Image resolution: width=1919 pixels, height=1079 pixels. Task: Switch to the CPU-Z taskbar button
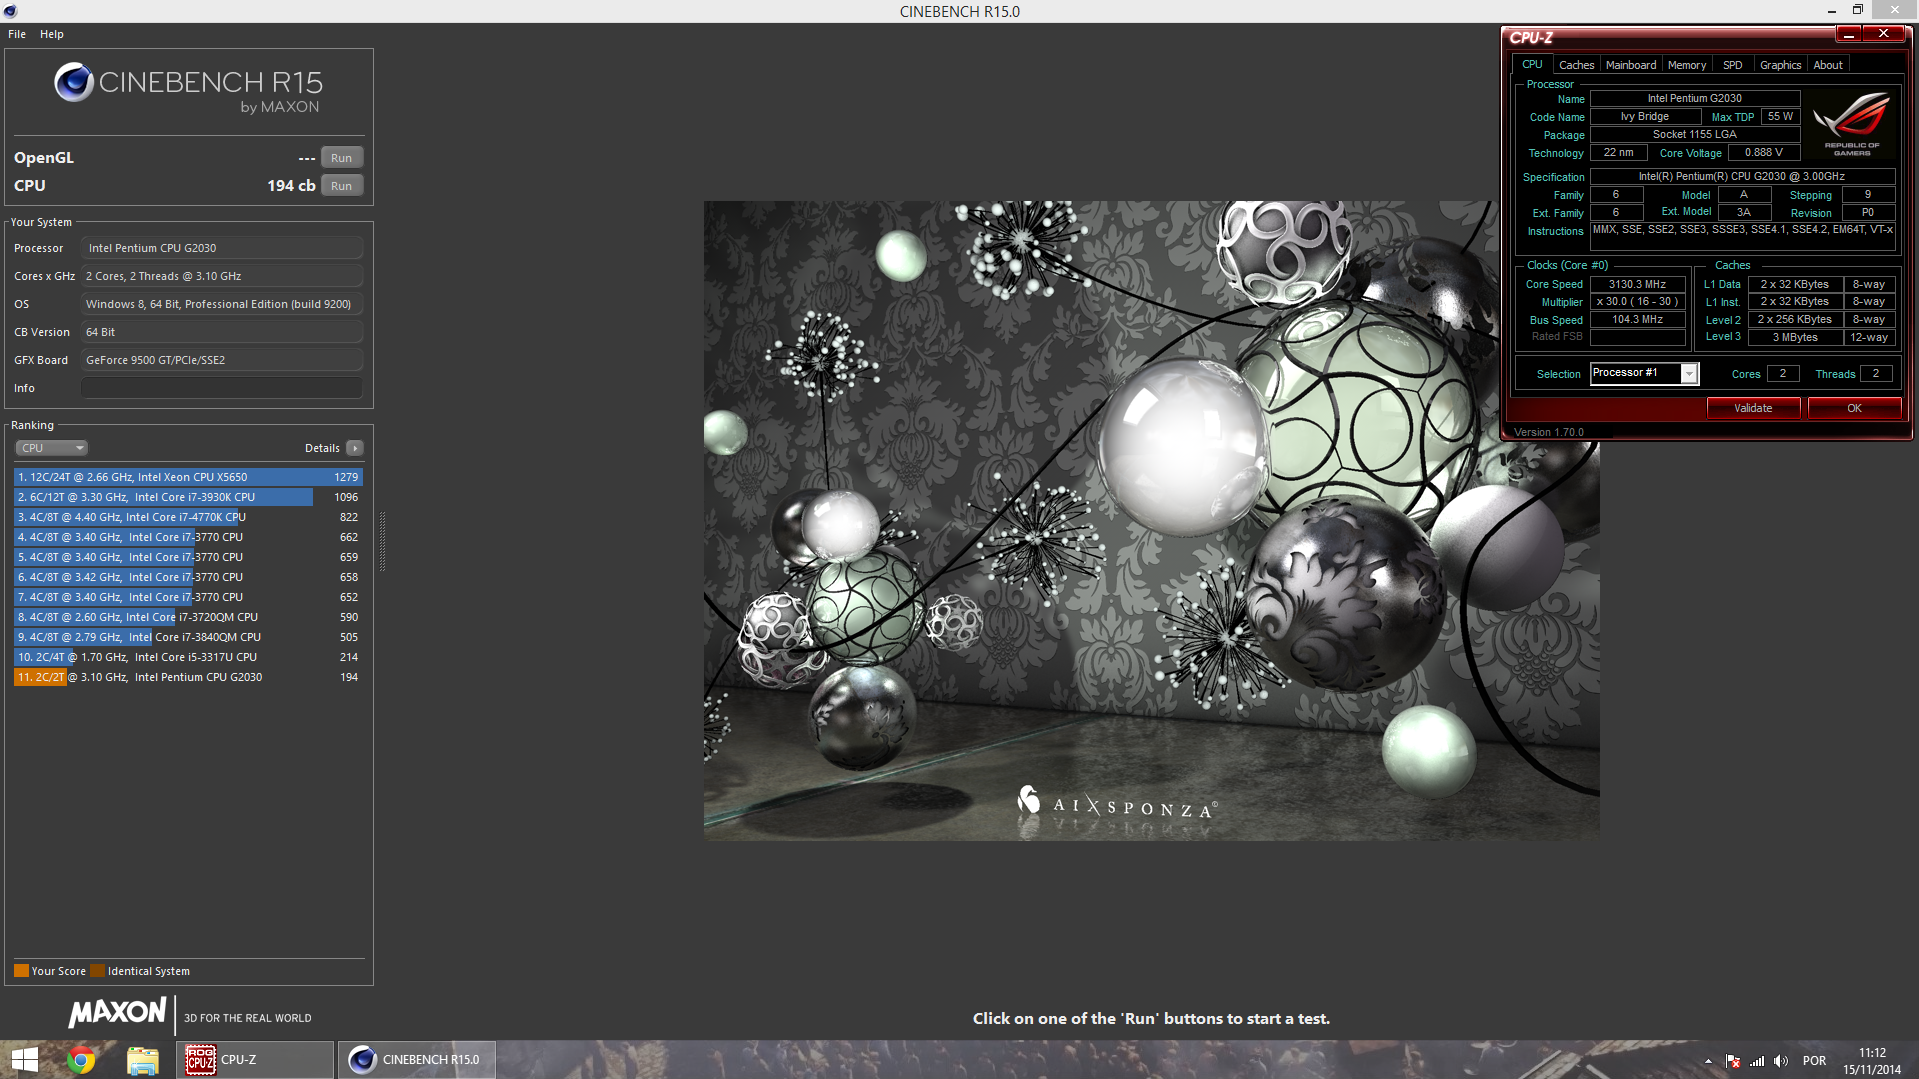[x=255, y=1060]
